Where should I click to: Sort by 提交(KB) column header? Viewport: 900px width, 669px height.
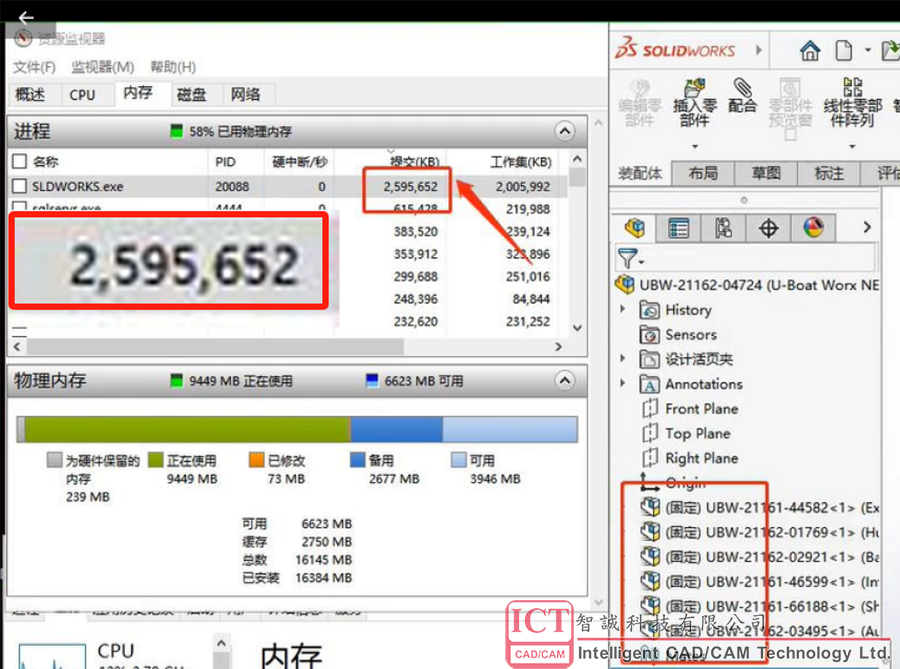pos(414,162)
